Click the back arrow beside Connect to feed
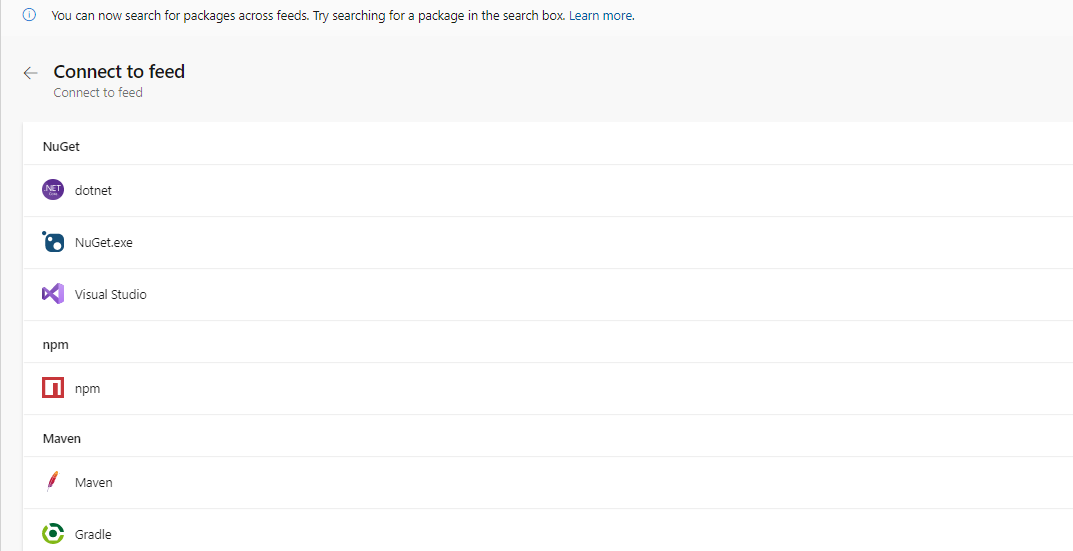The height and width of the screenshot is (551, 1073). 30,73
